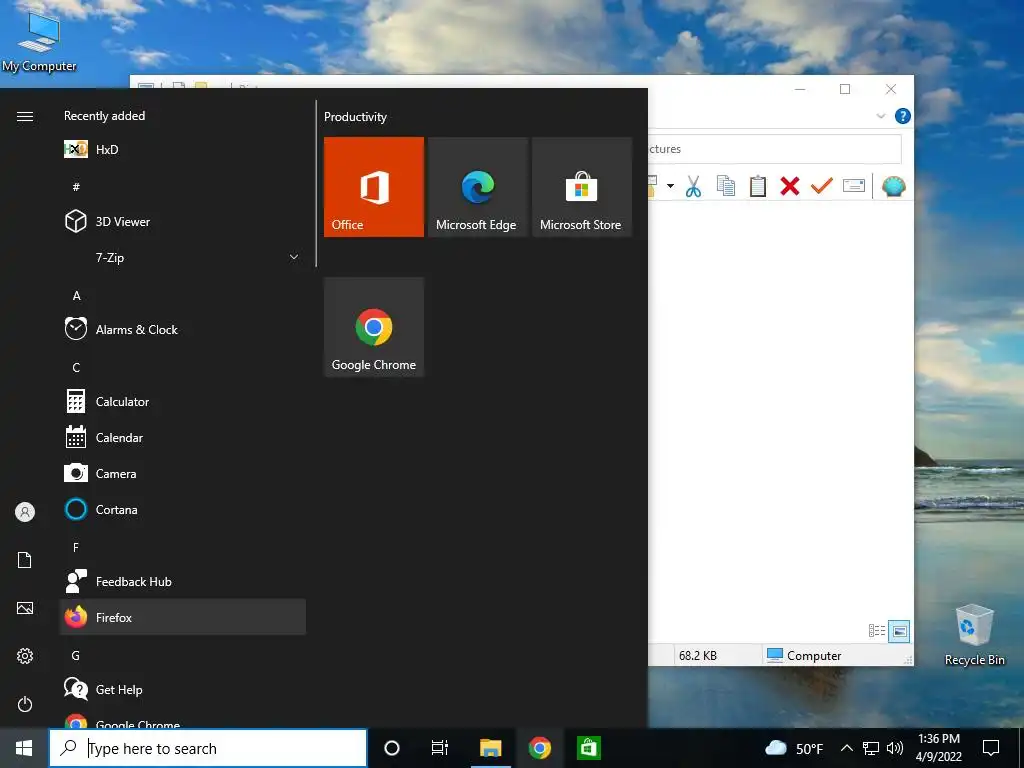Click Productivity group title
This screenshot has height=768, width=1024.
(355, 117)
